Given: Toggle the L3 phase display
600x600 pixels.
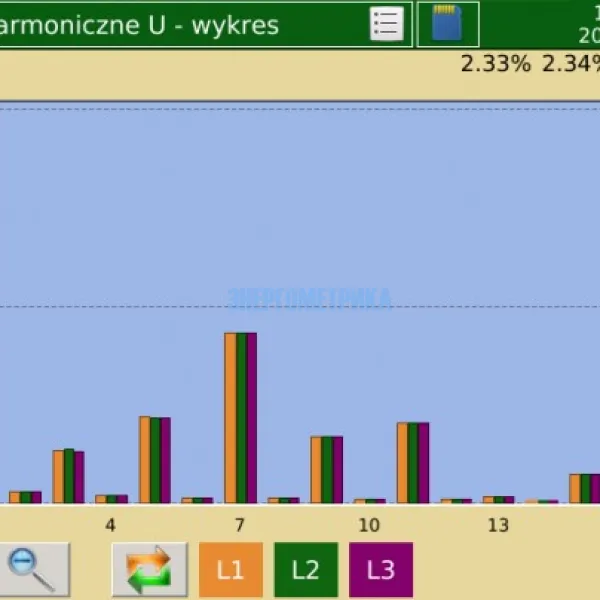Looking at the screenshot, I should click(x=380, y=569).
